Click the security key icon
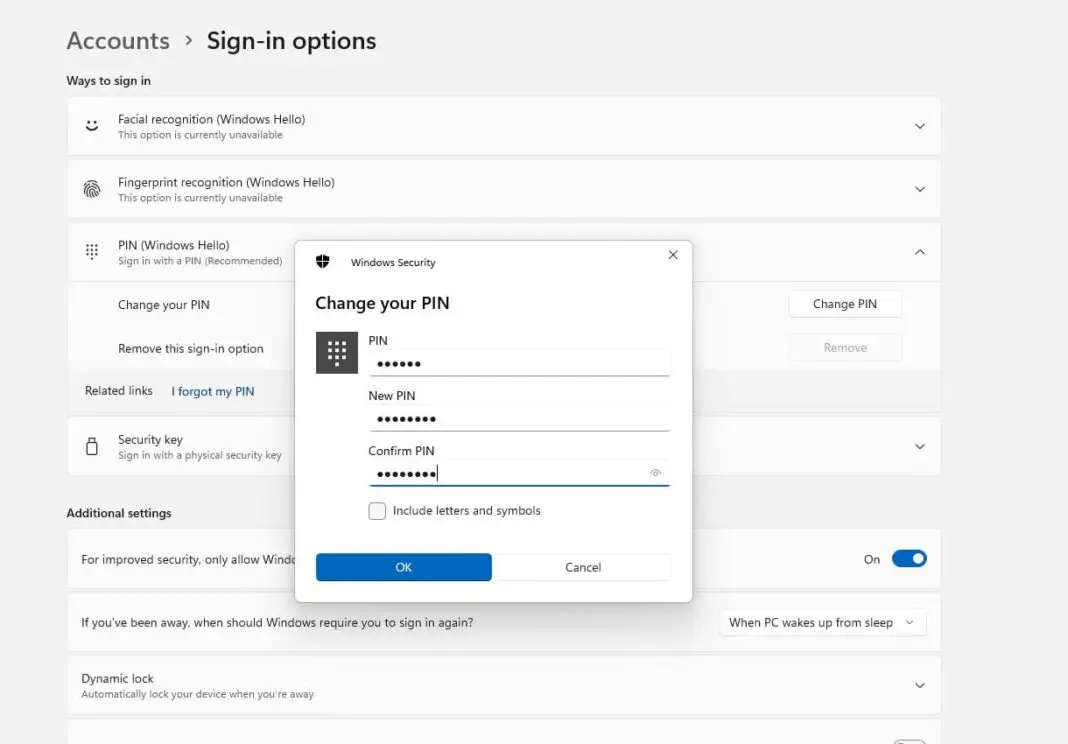Image resolution: width=1068 pixels, height=744 pixels. tap(91, 446)
